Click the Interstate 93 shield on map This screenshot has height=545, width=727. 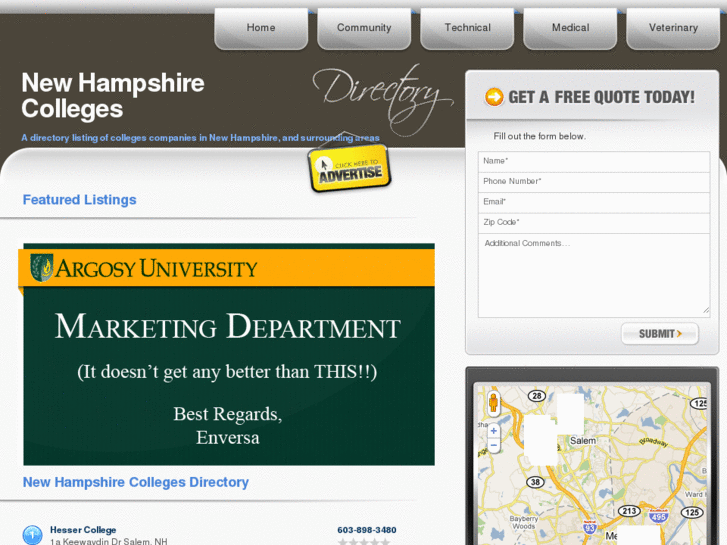click(x=590, y=527)
